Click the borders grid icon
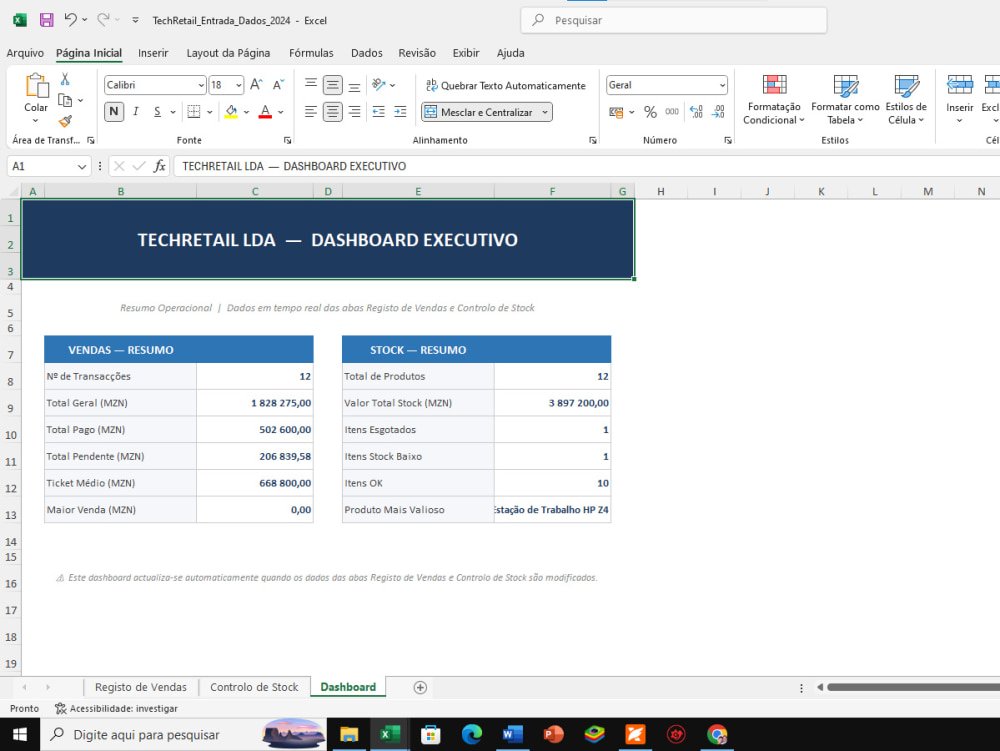The width and height of the screenshot is (1000, 751). [194, 112]
